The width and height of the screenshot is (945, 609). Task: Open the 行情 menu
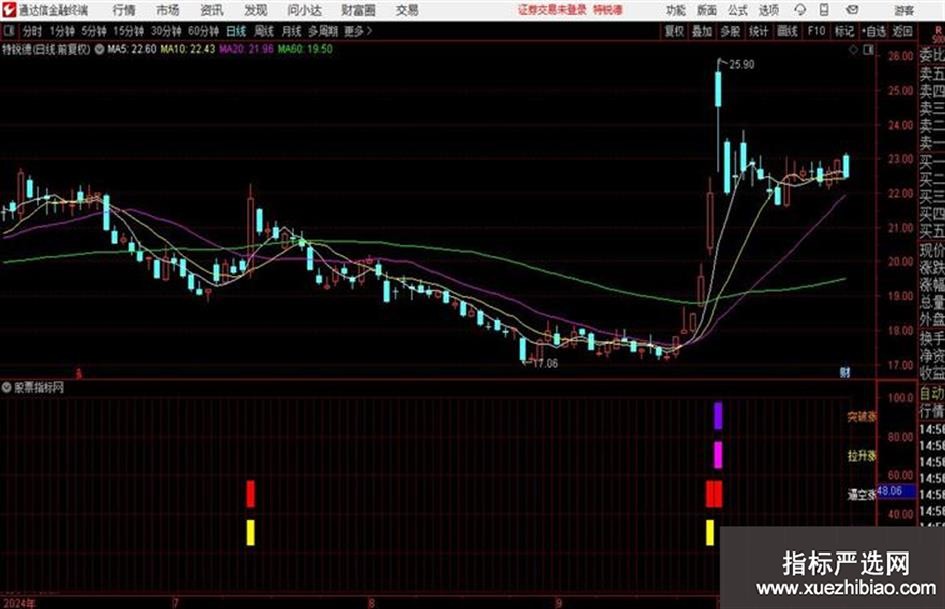coord(124,10)
